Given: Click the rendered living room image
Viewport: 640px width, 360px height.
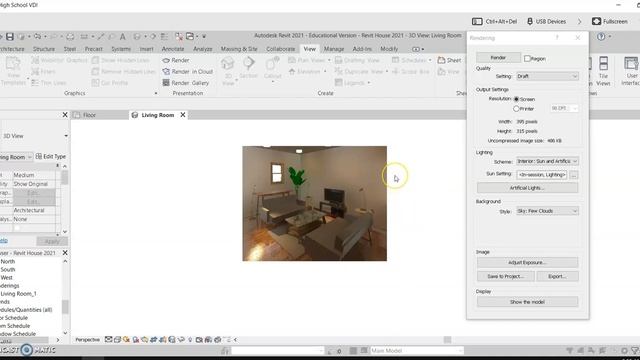Looking at the screenshot, I should (315, 203).
